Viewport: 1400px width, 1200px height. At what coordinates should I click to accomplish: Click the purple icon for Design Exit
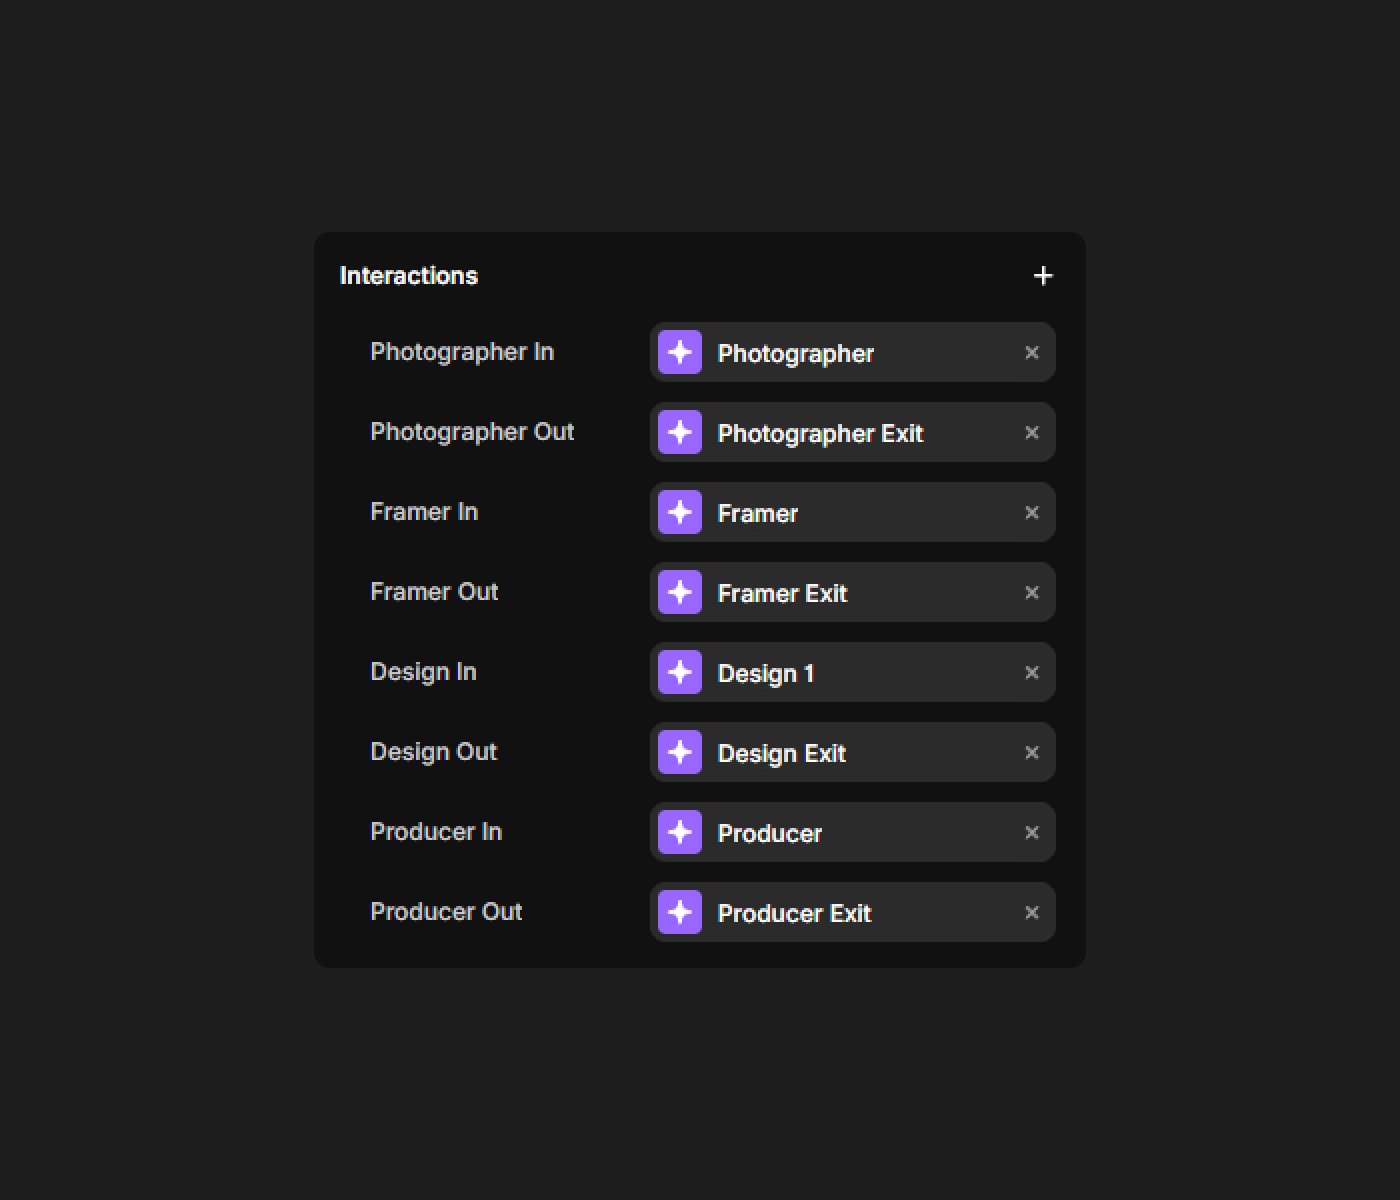680,752
